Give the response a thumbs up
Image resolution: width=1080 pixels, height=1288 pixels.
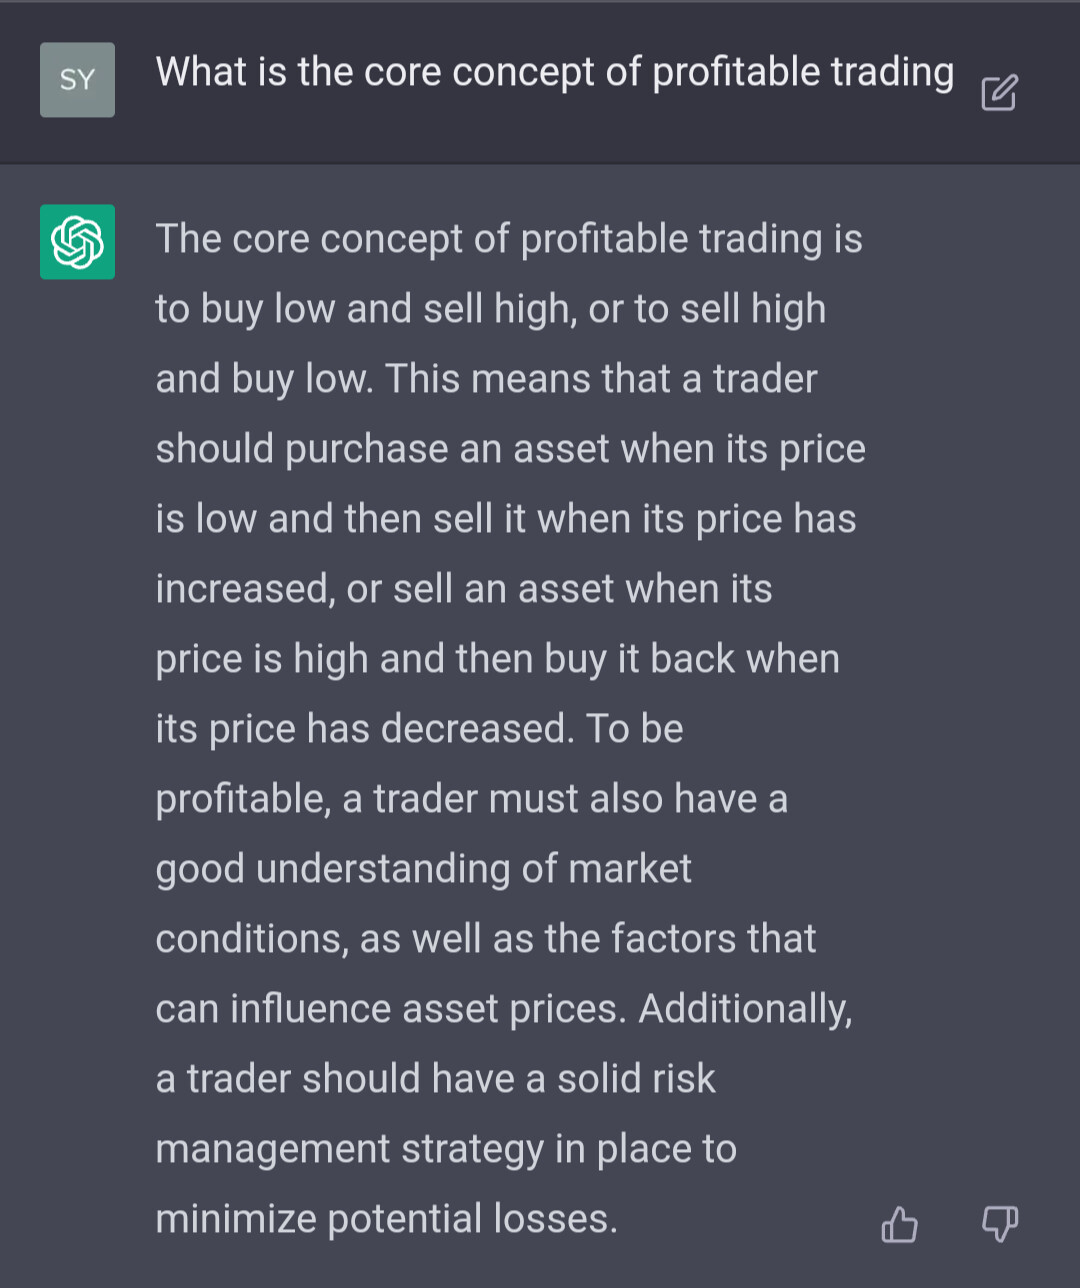click(899, 1223)
